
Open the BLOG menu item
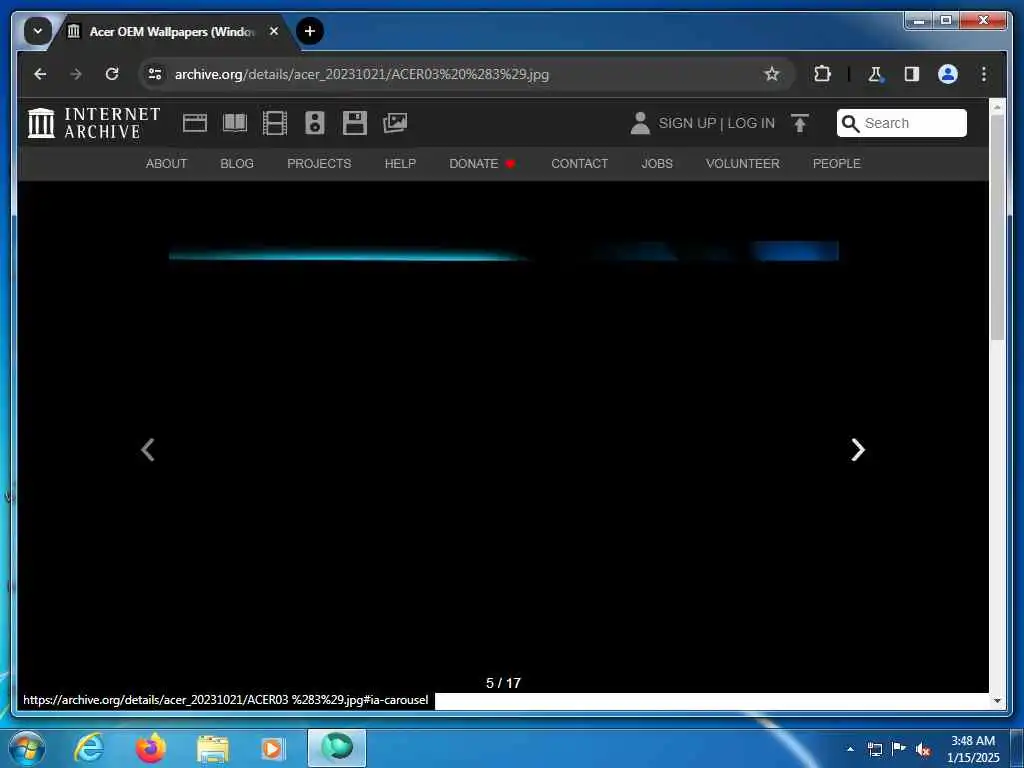pyautogui.click(x=237, y=163)
